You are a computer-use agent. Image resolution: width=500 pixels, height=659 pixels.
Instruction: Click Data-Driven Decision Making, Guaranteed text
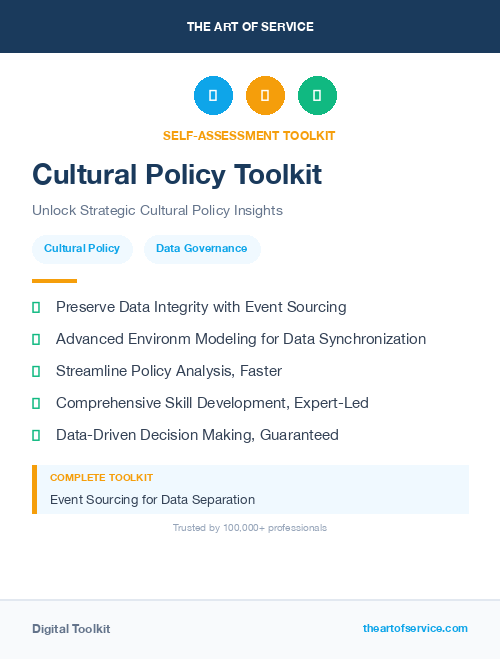pos(197,435)
